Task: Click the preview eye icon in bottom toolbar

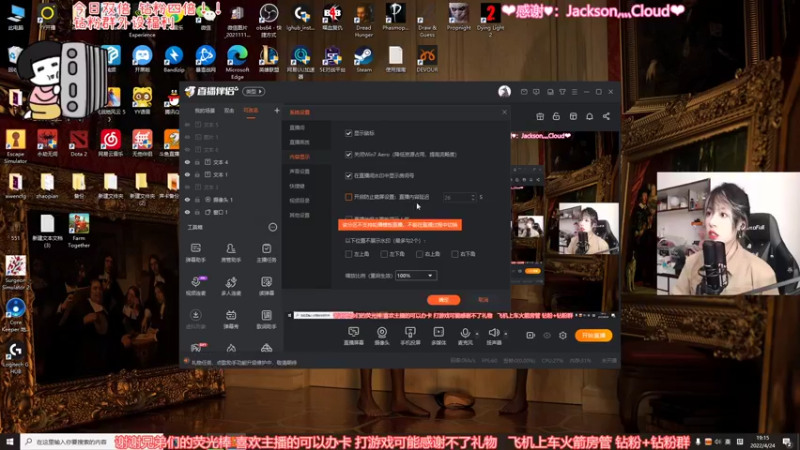Action: pyautogui.click(x=547, y=335)
